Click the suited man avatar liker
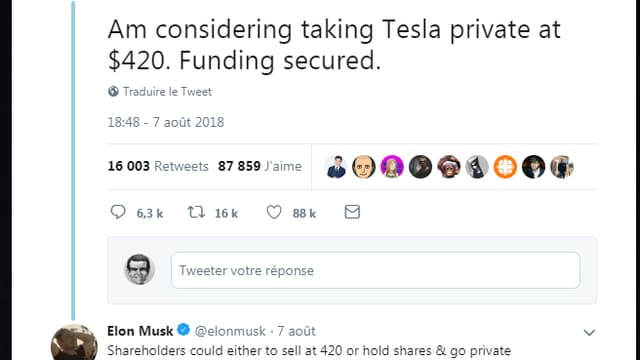The width and height of the screenshot is (640, 360). (x=336, y=167)
